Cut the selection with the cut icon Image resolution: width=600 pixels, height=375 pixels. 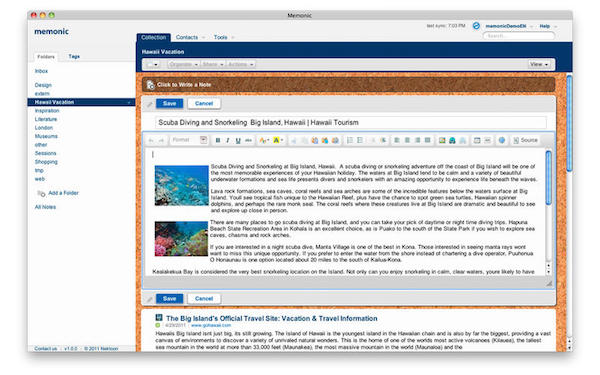click(294, 140)
